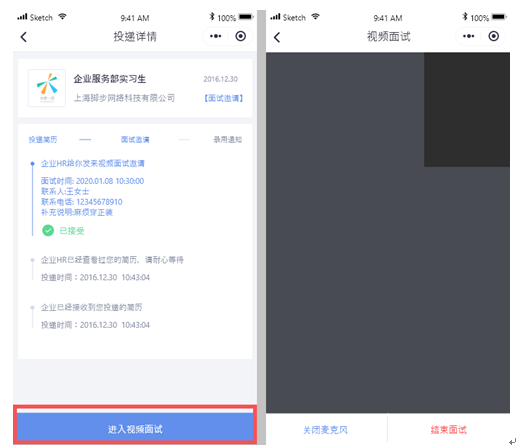Select the 录用通知 step tab
Image resolution: width=519 pixels, height=448 pixels.
228,139
